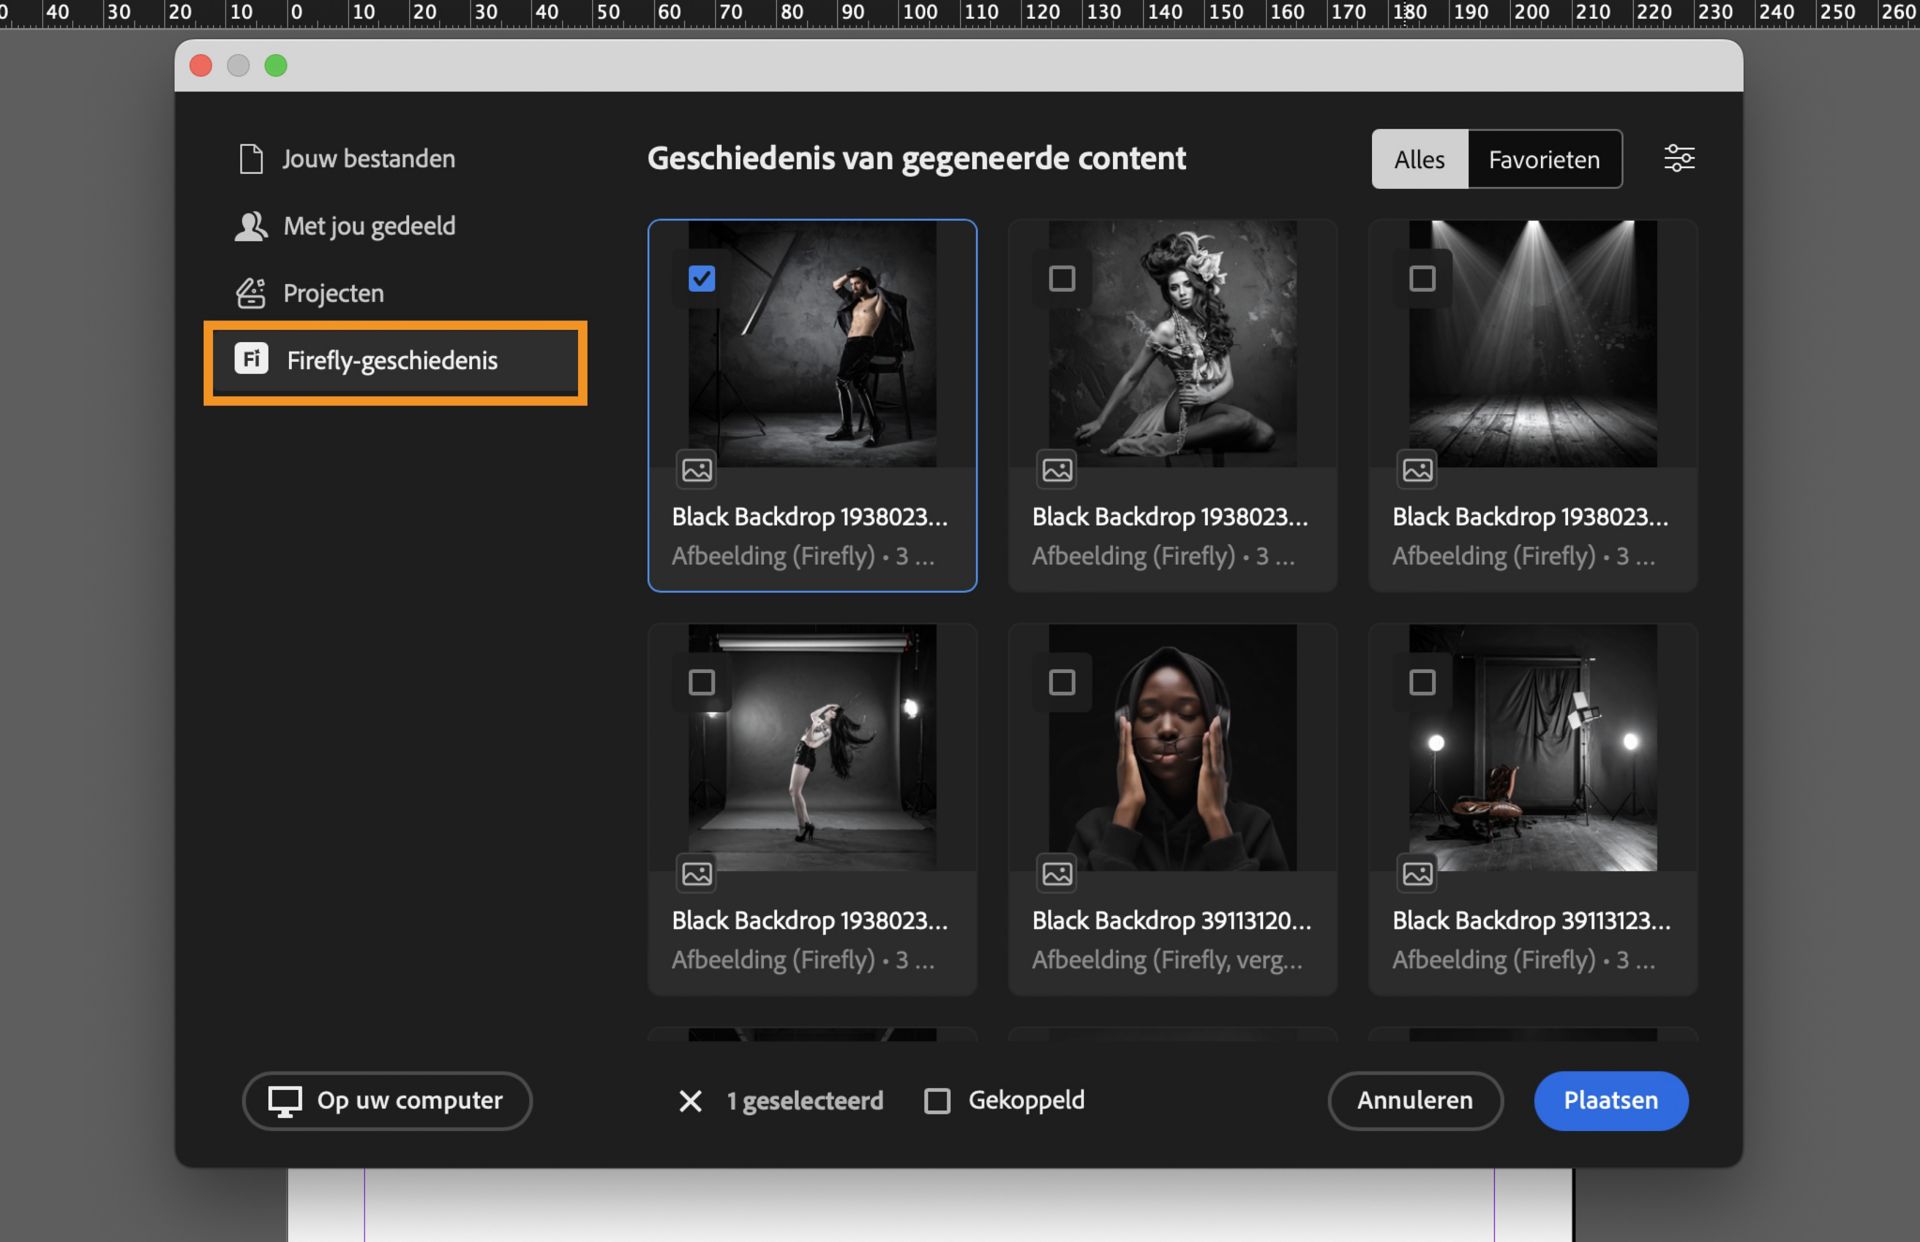Click the Plaatsen button
Screen dimensions: 1920x1242
point(1610,1100)
